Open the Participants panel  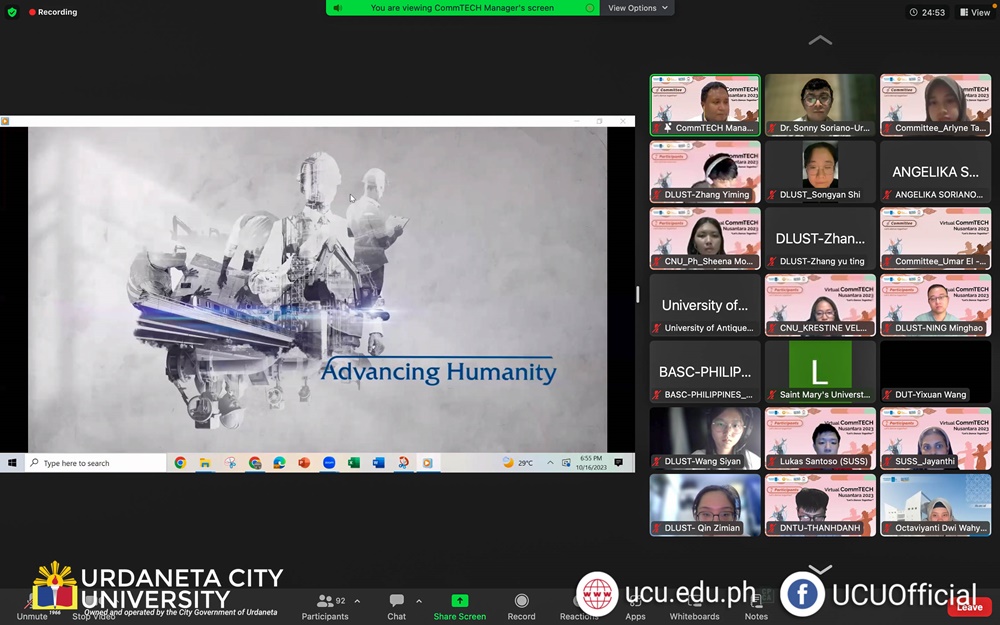click(325, 606)
